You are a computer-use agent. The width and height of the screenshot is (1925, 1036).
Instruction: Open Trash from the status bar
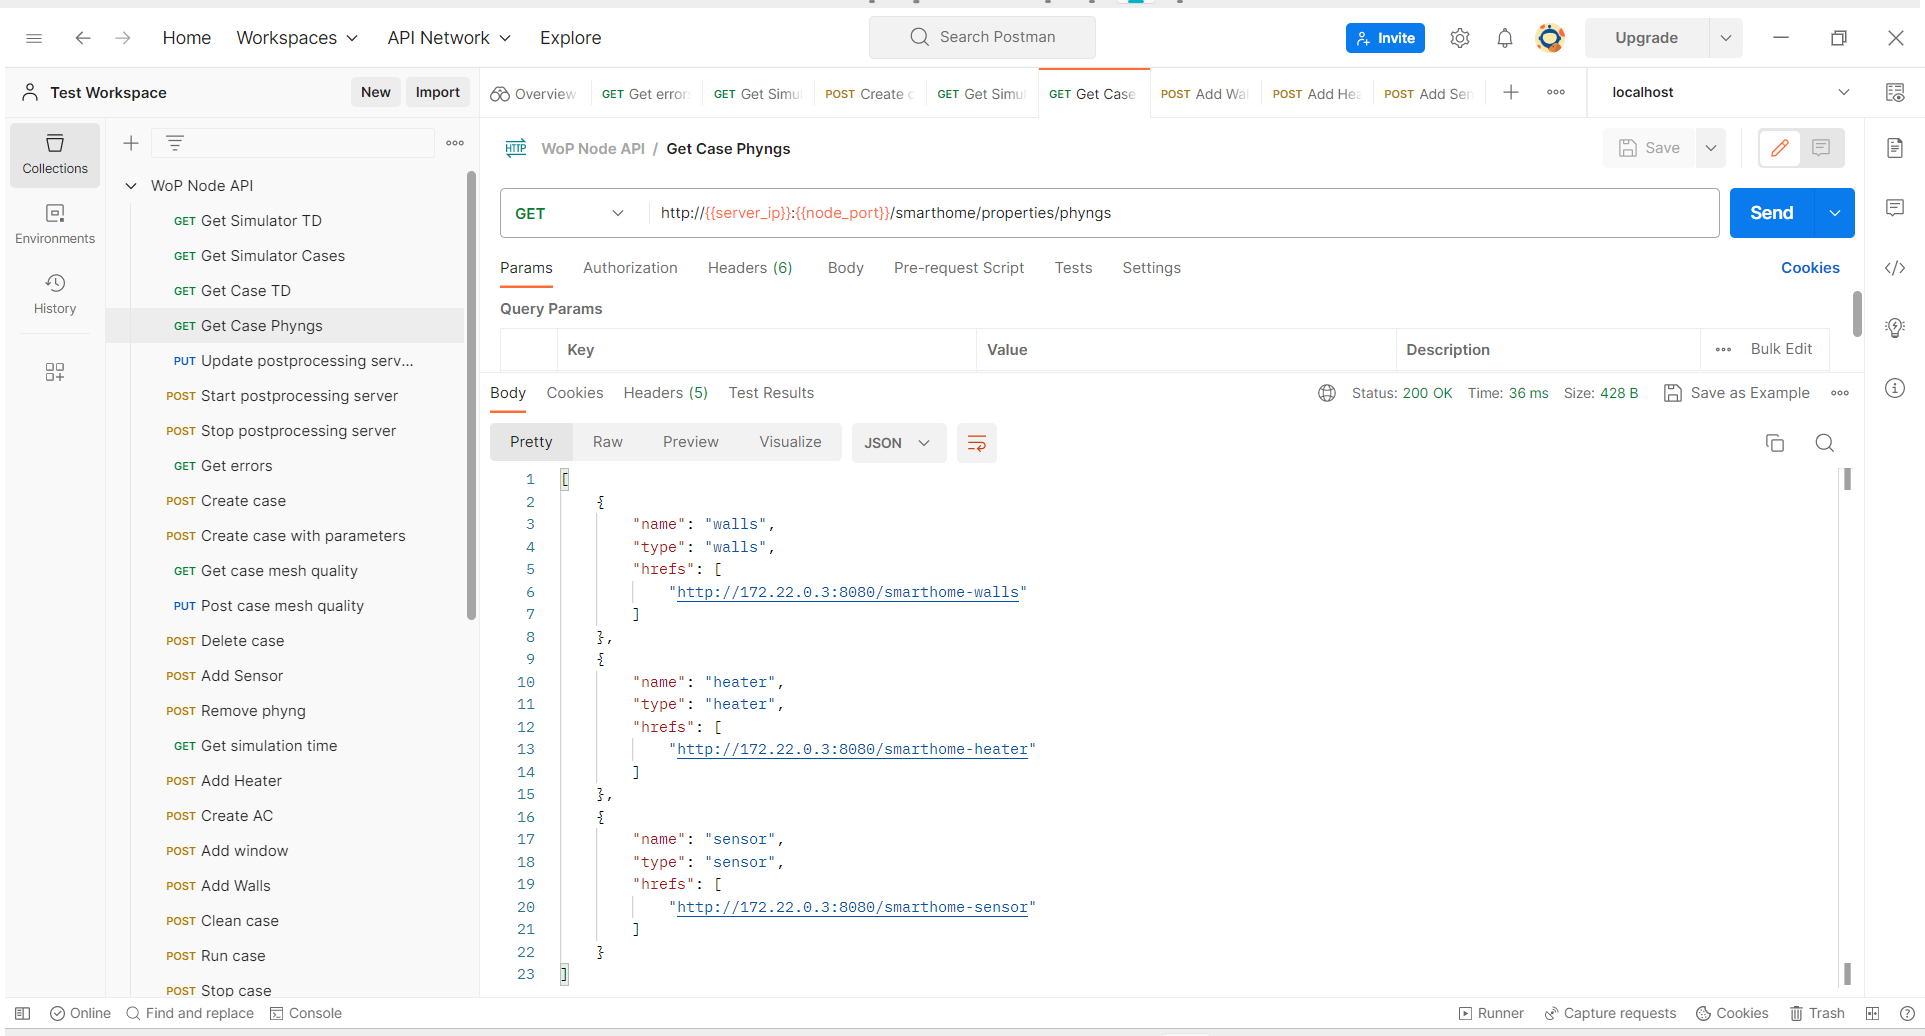point(1817,1013)
